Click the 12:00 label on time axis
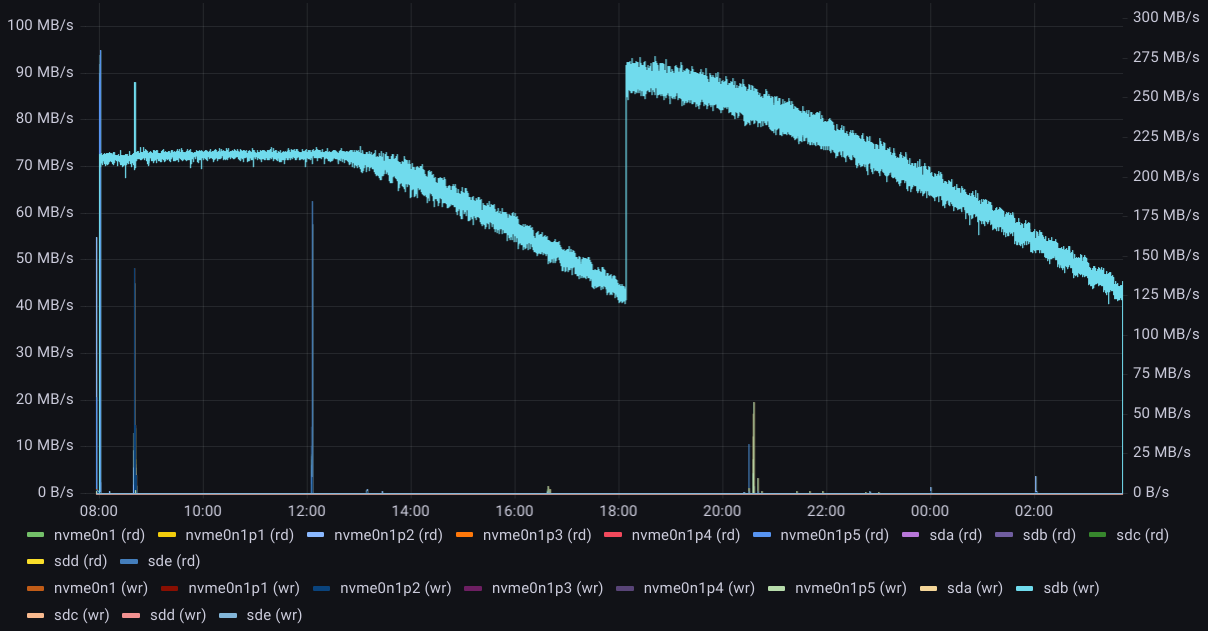This screenshot has width=1208, height=631. point(307,510)
